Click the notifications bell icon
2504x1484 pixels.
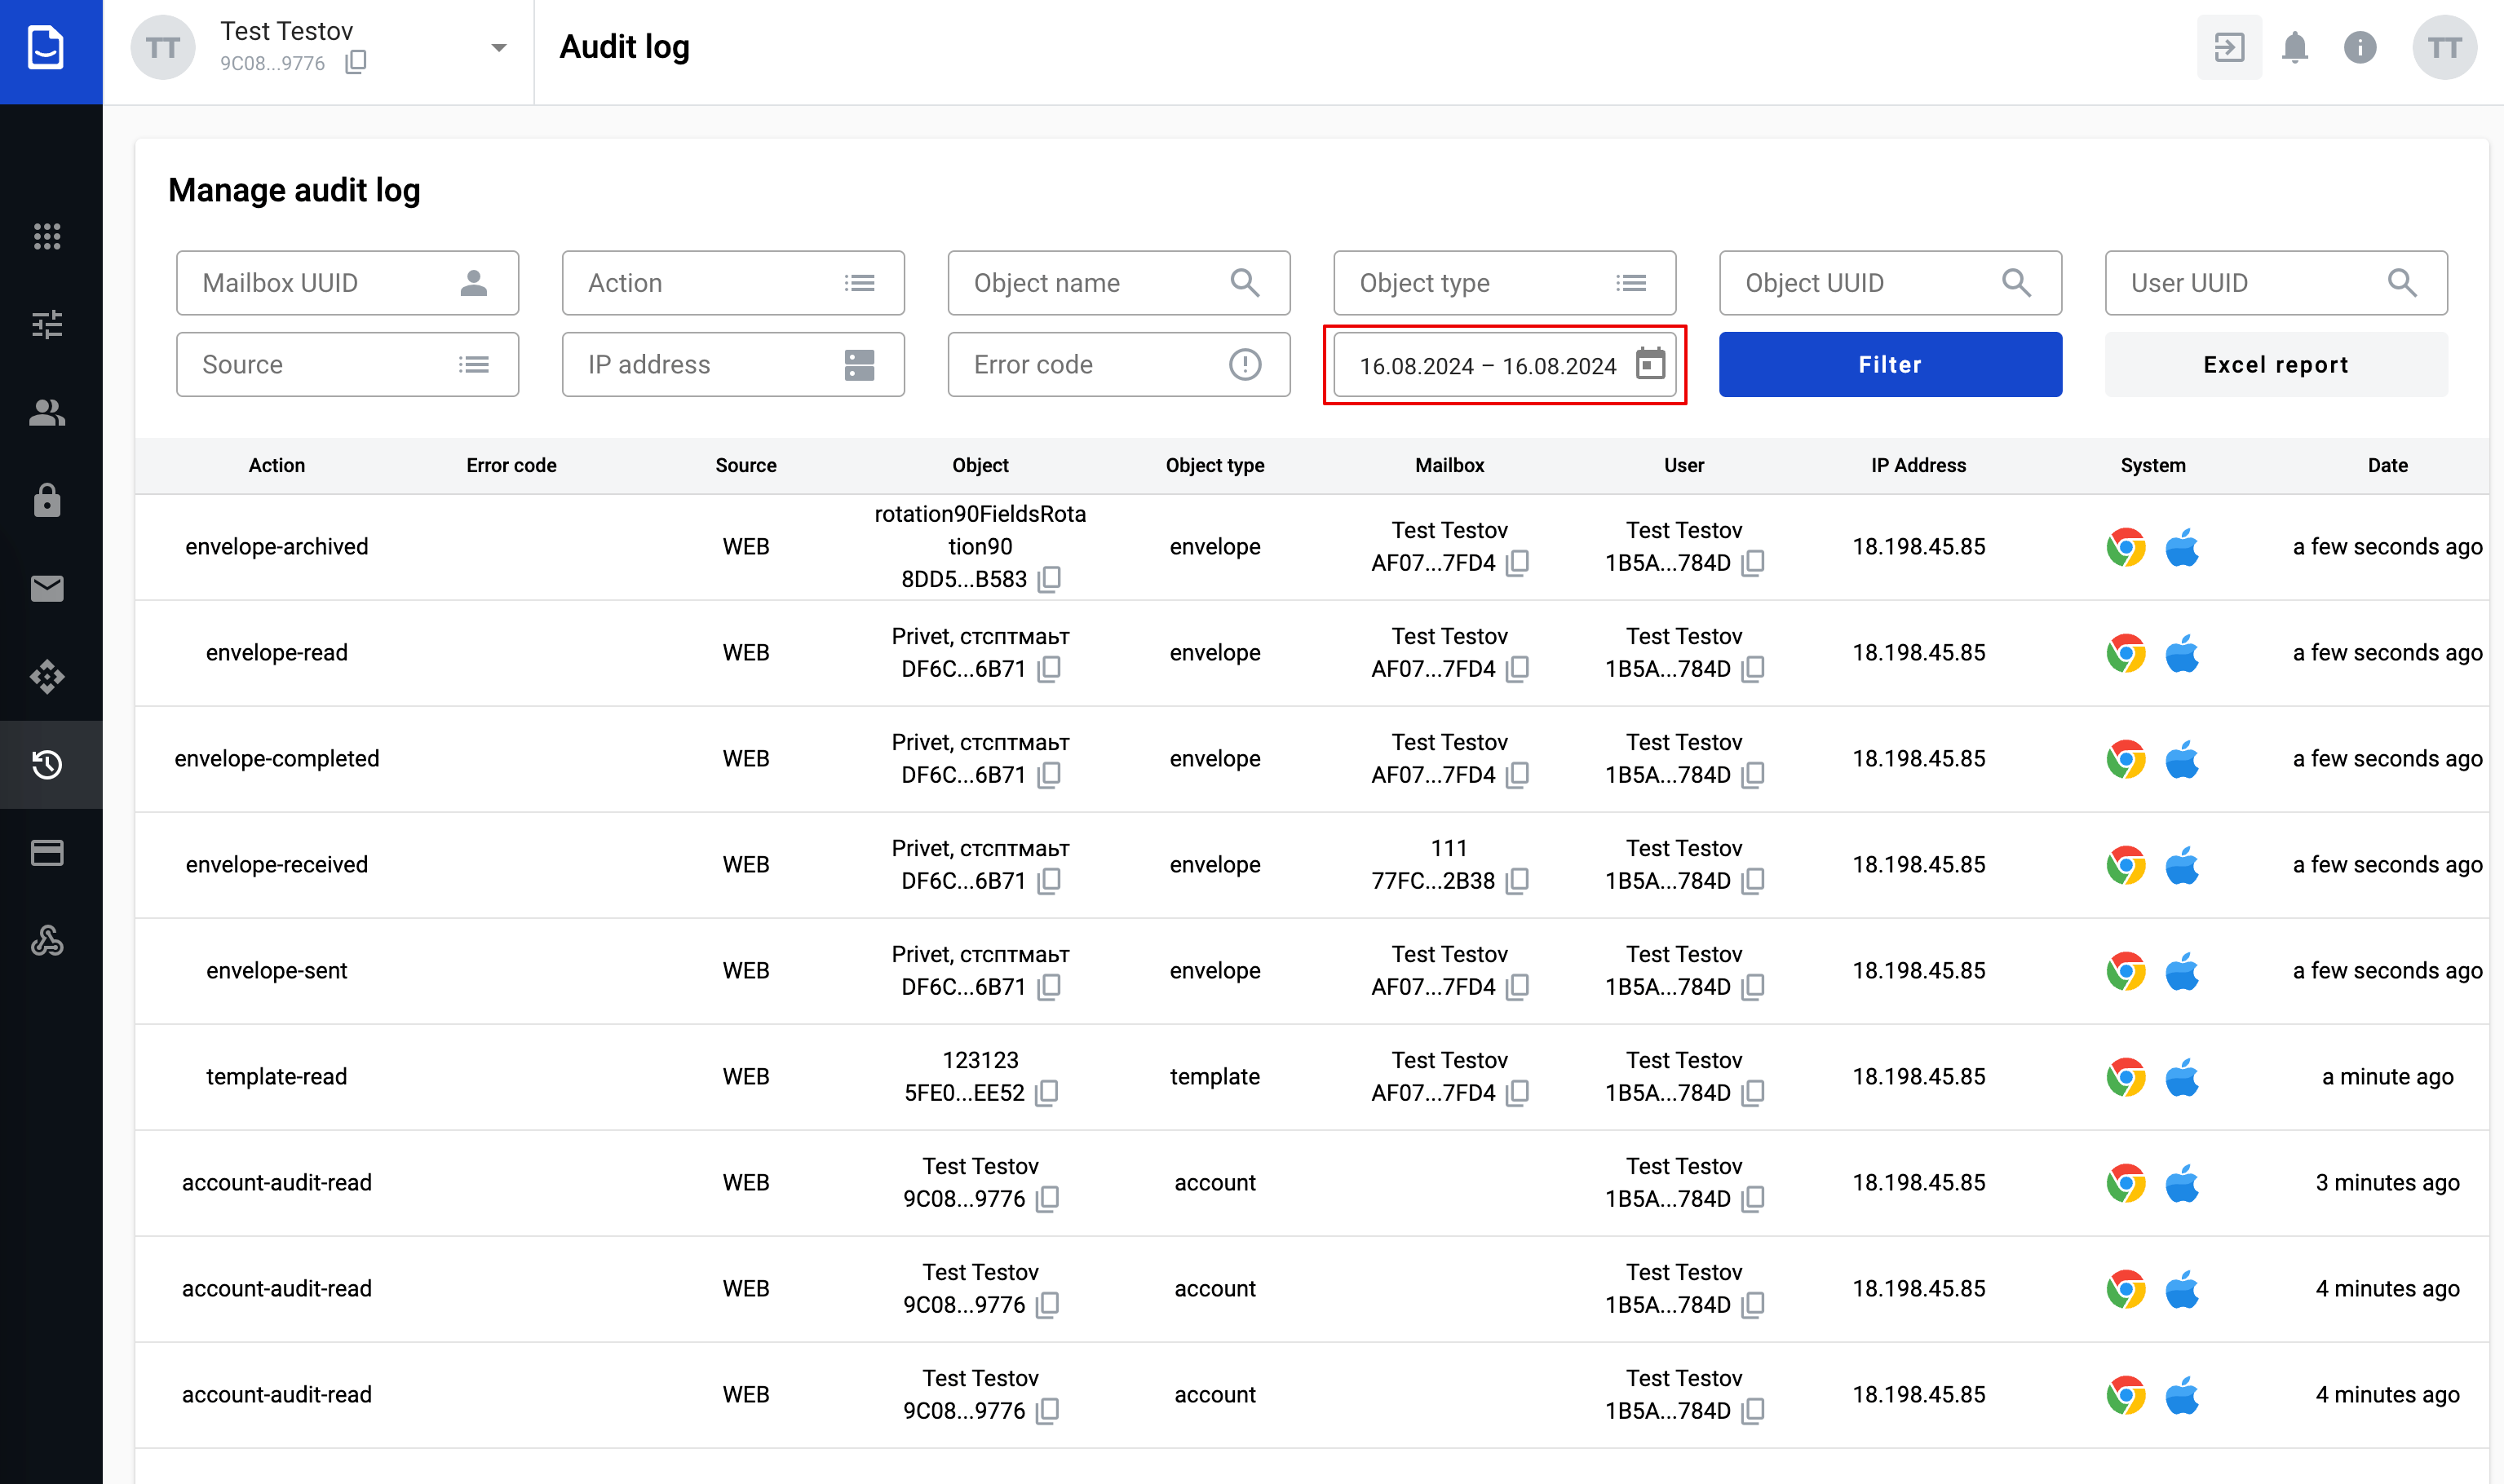click(x=2294, y=47)
